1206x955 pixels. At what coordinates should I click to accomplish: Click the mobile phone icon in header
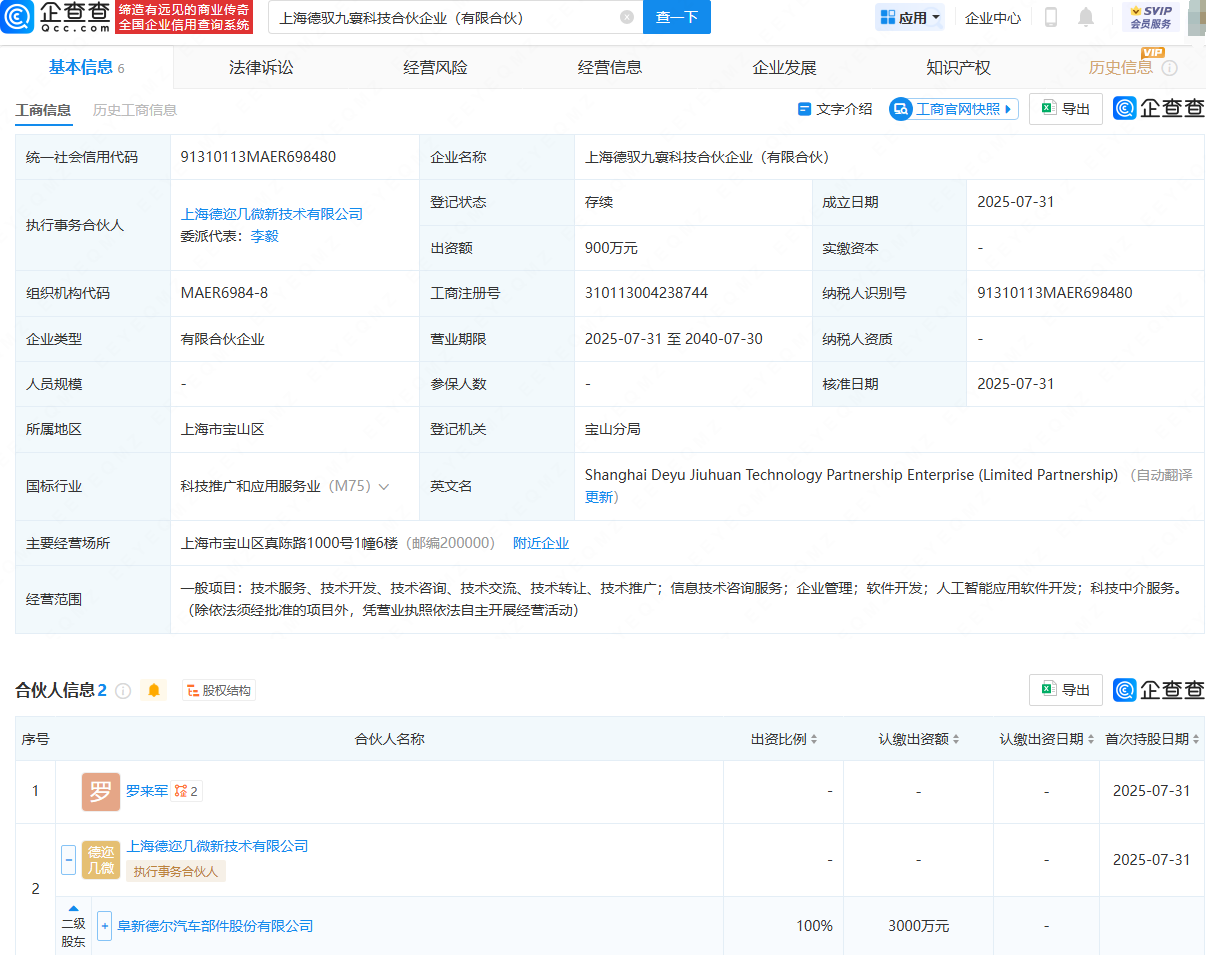coord(1051,17)
